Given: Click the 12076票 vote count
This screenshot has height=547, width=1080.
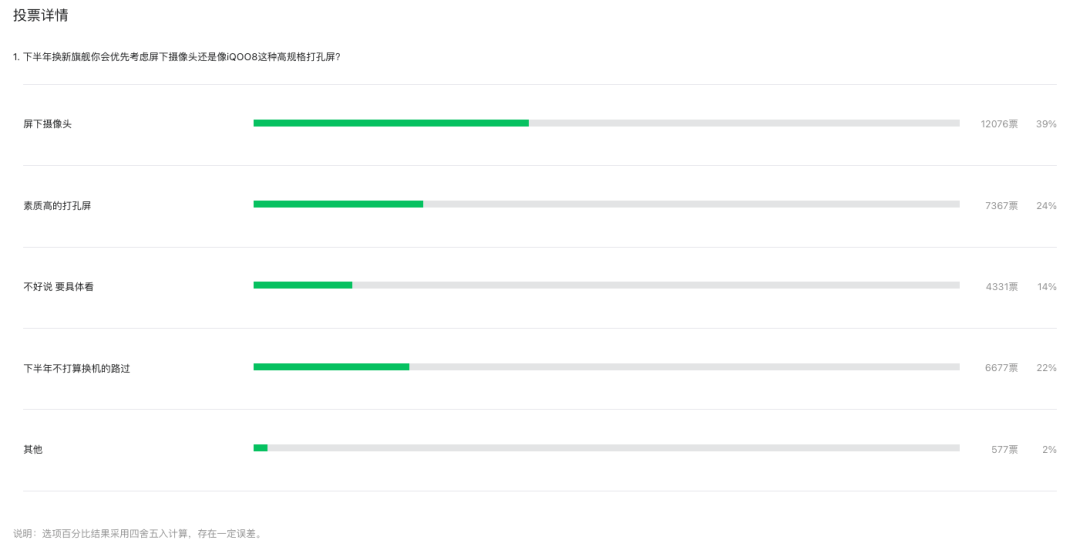Looking at the screenshot, I should click(x=999, y=124).
